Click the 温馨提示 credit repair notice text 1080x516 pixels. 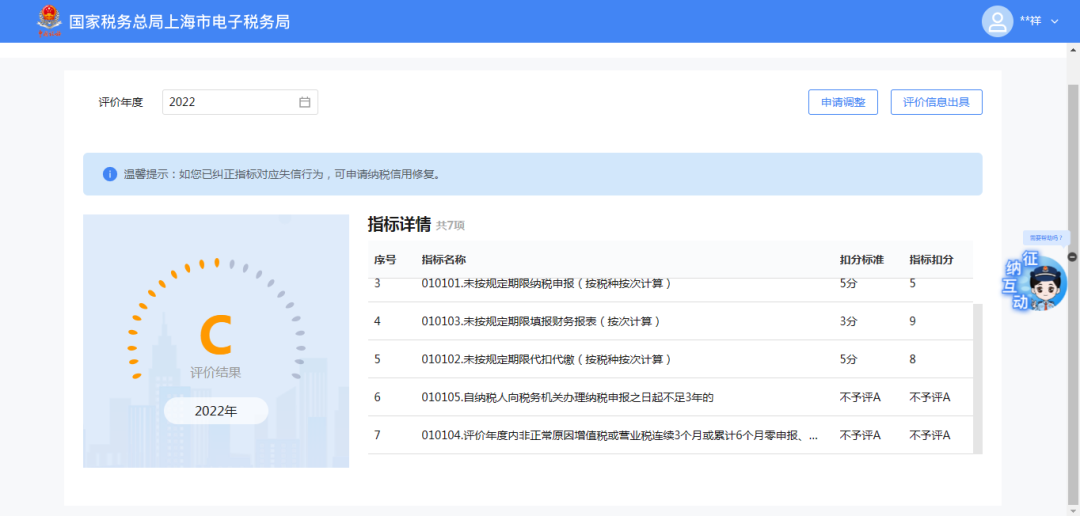tap(282, 174)
